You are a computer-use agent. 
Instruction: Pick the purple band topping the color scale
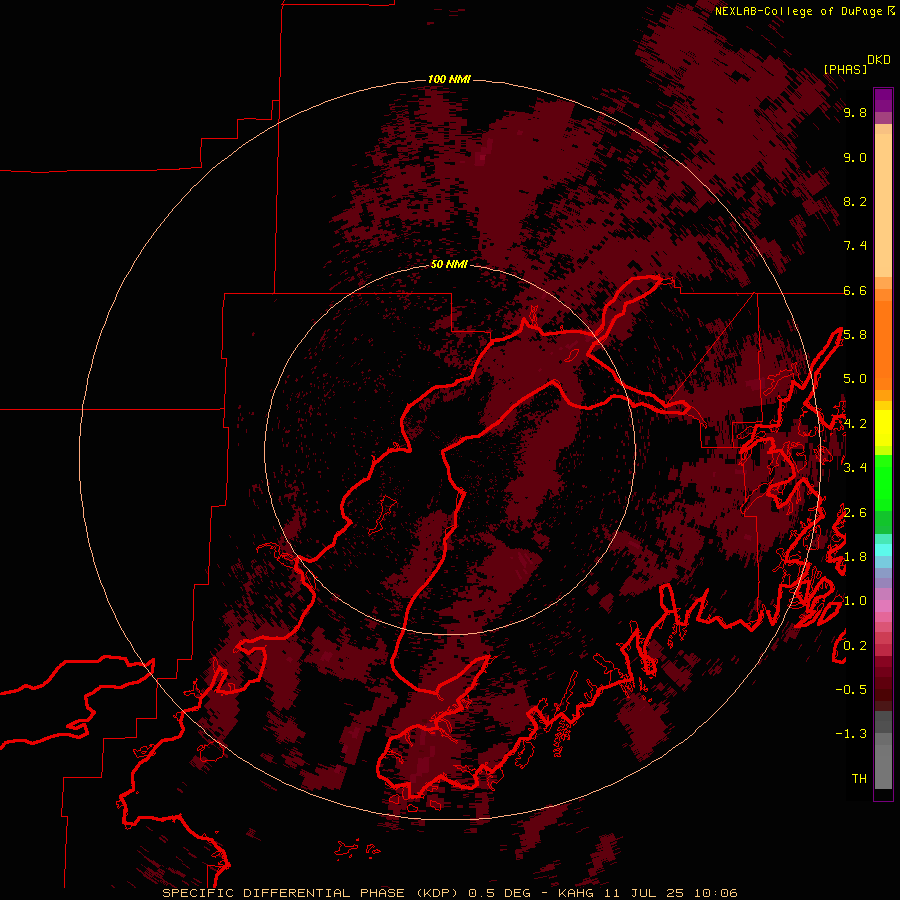[x=883, y=101]
